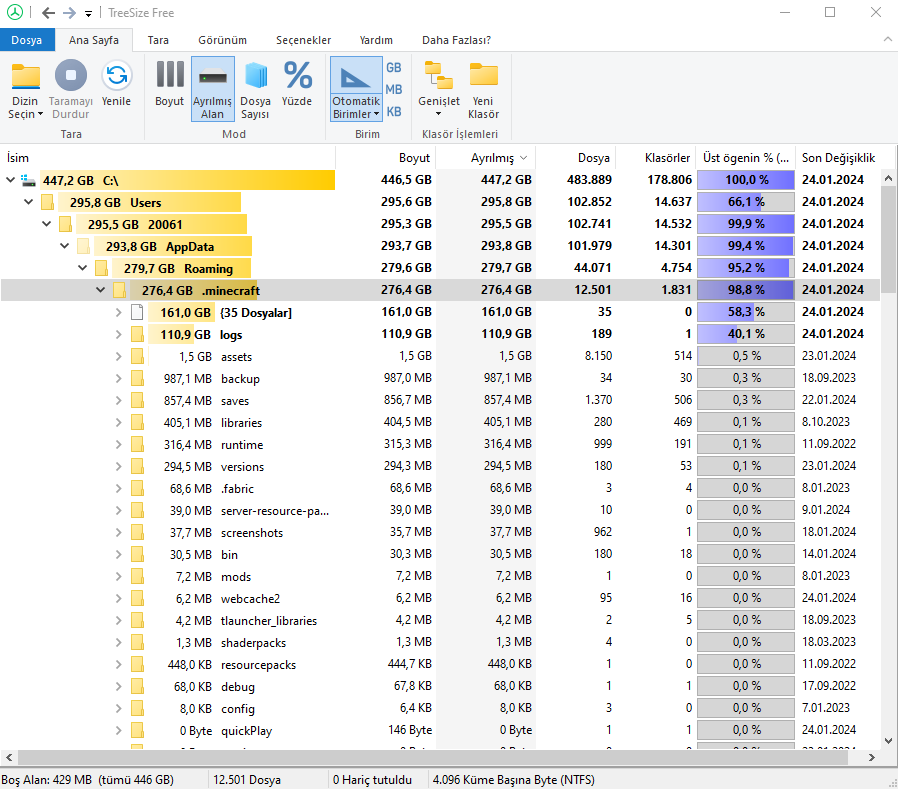Set units to KB
This screenshot has height=789, width=898.
pyautogui.click(x=393, y=112)
